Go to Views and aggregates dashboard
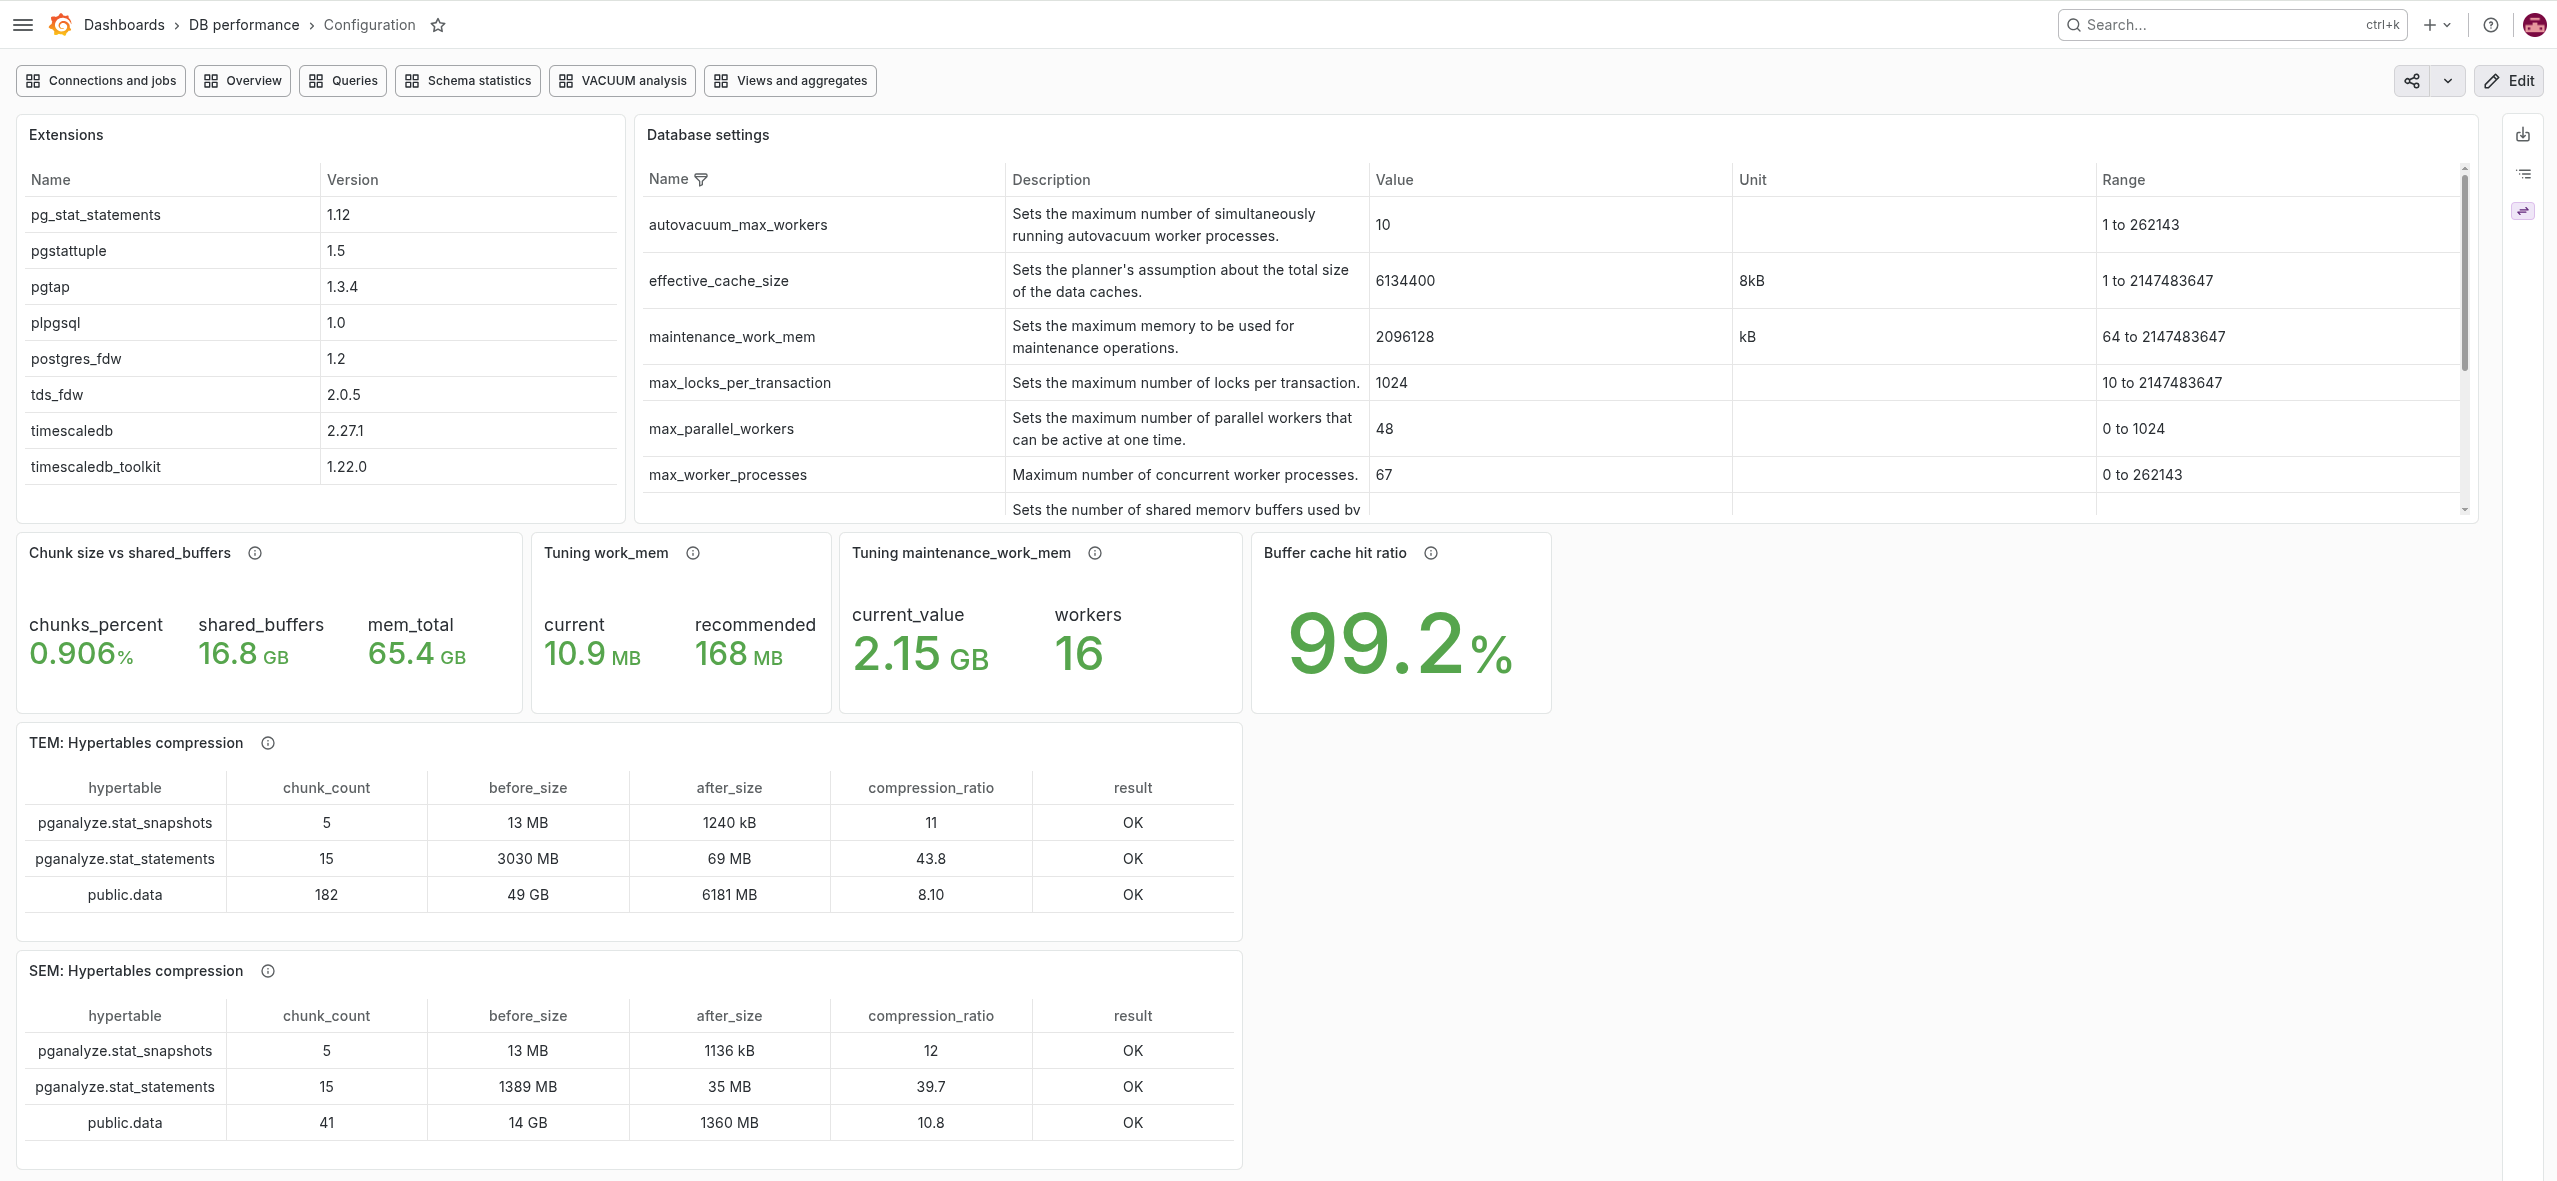The height and width of the screenshot is (1181, 2557). tap(791, 81)
